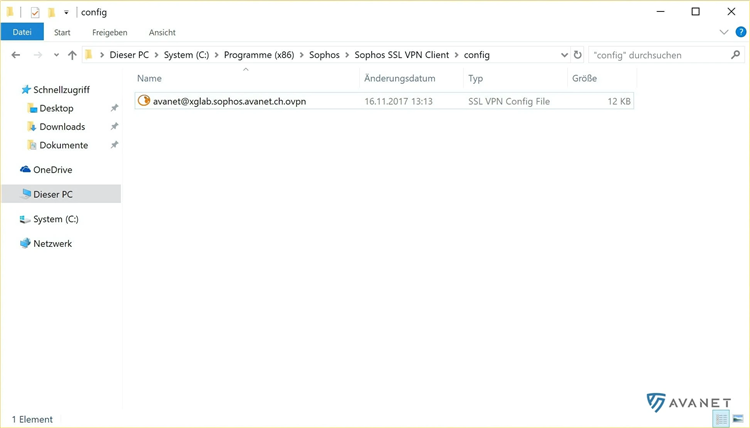Sort by the Größe column header
Image resolution: width=750 pixels, height=428 pixels.
[585, 78]
